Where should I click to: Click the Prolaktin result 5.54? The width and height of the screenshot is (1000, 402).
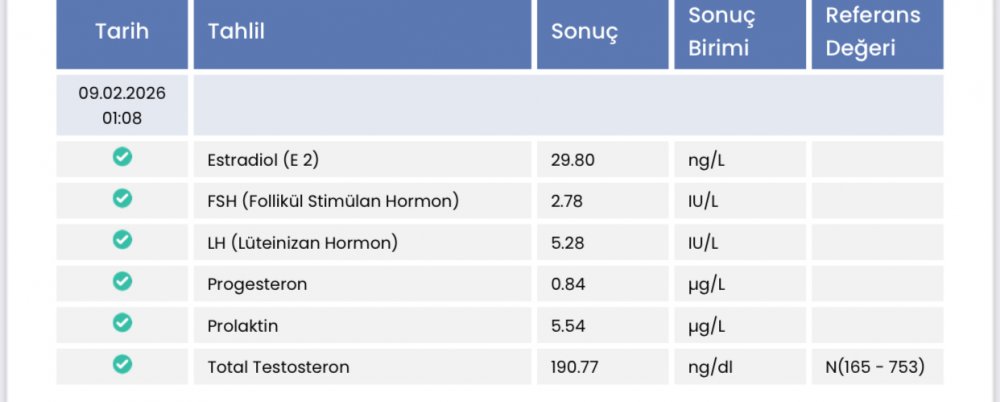coord(568,326)
